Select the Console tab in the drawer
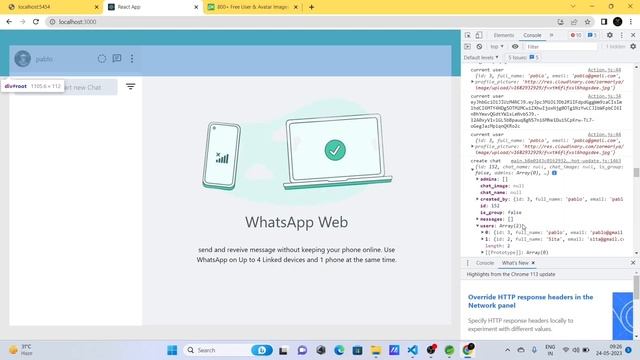Image resolution: width=640 pixels, height=360 pixels. 484,263
